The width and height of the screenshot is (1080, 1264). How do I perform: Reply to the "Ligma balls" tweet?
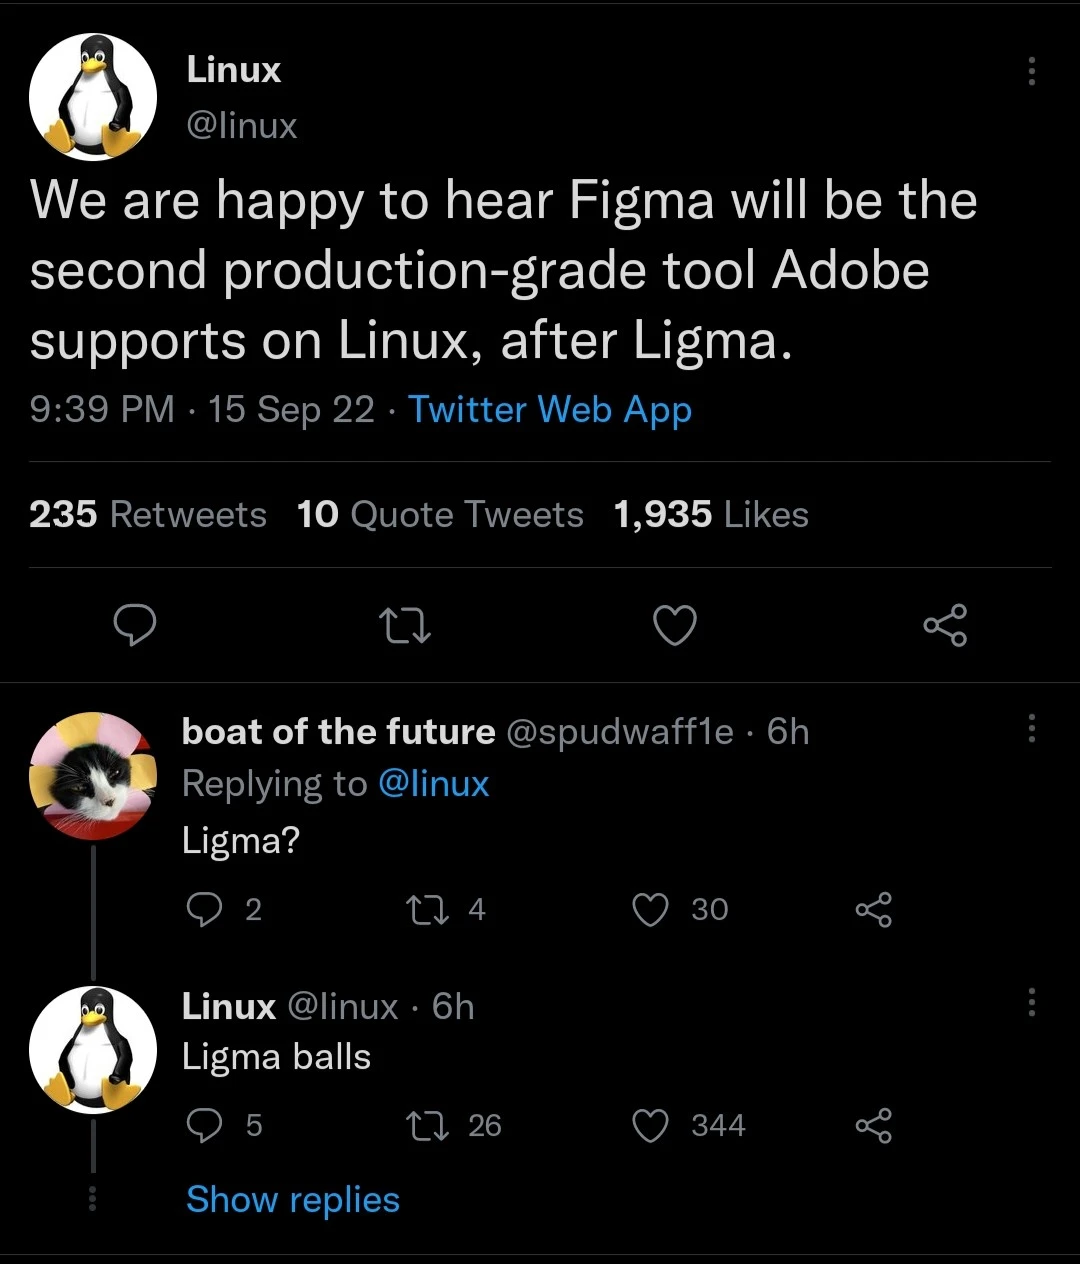point(204,1126)
